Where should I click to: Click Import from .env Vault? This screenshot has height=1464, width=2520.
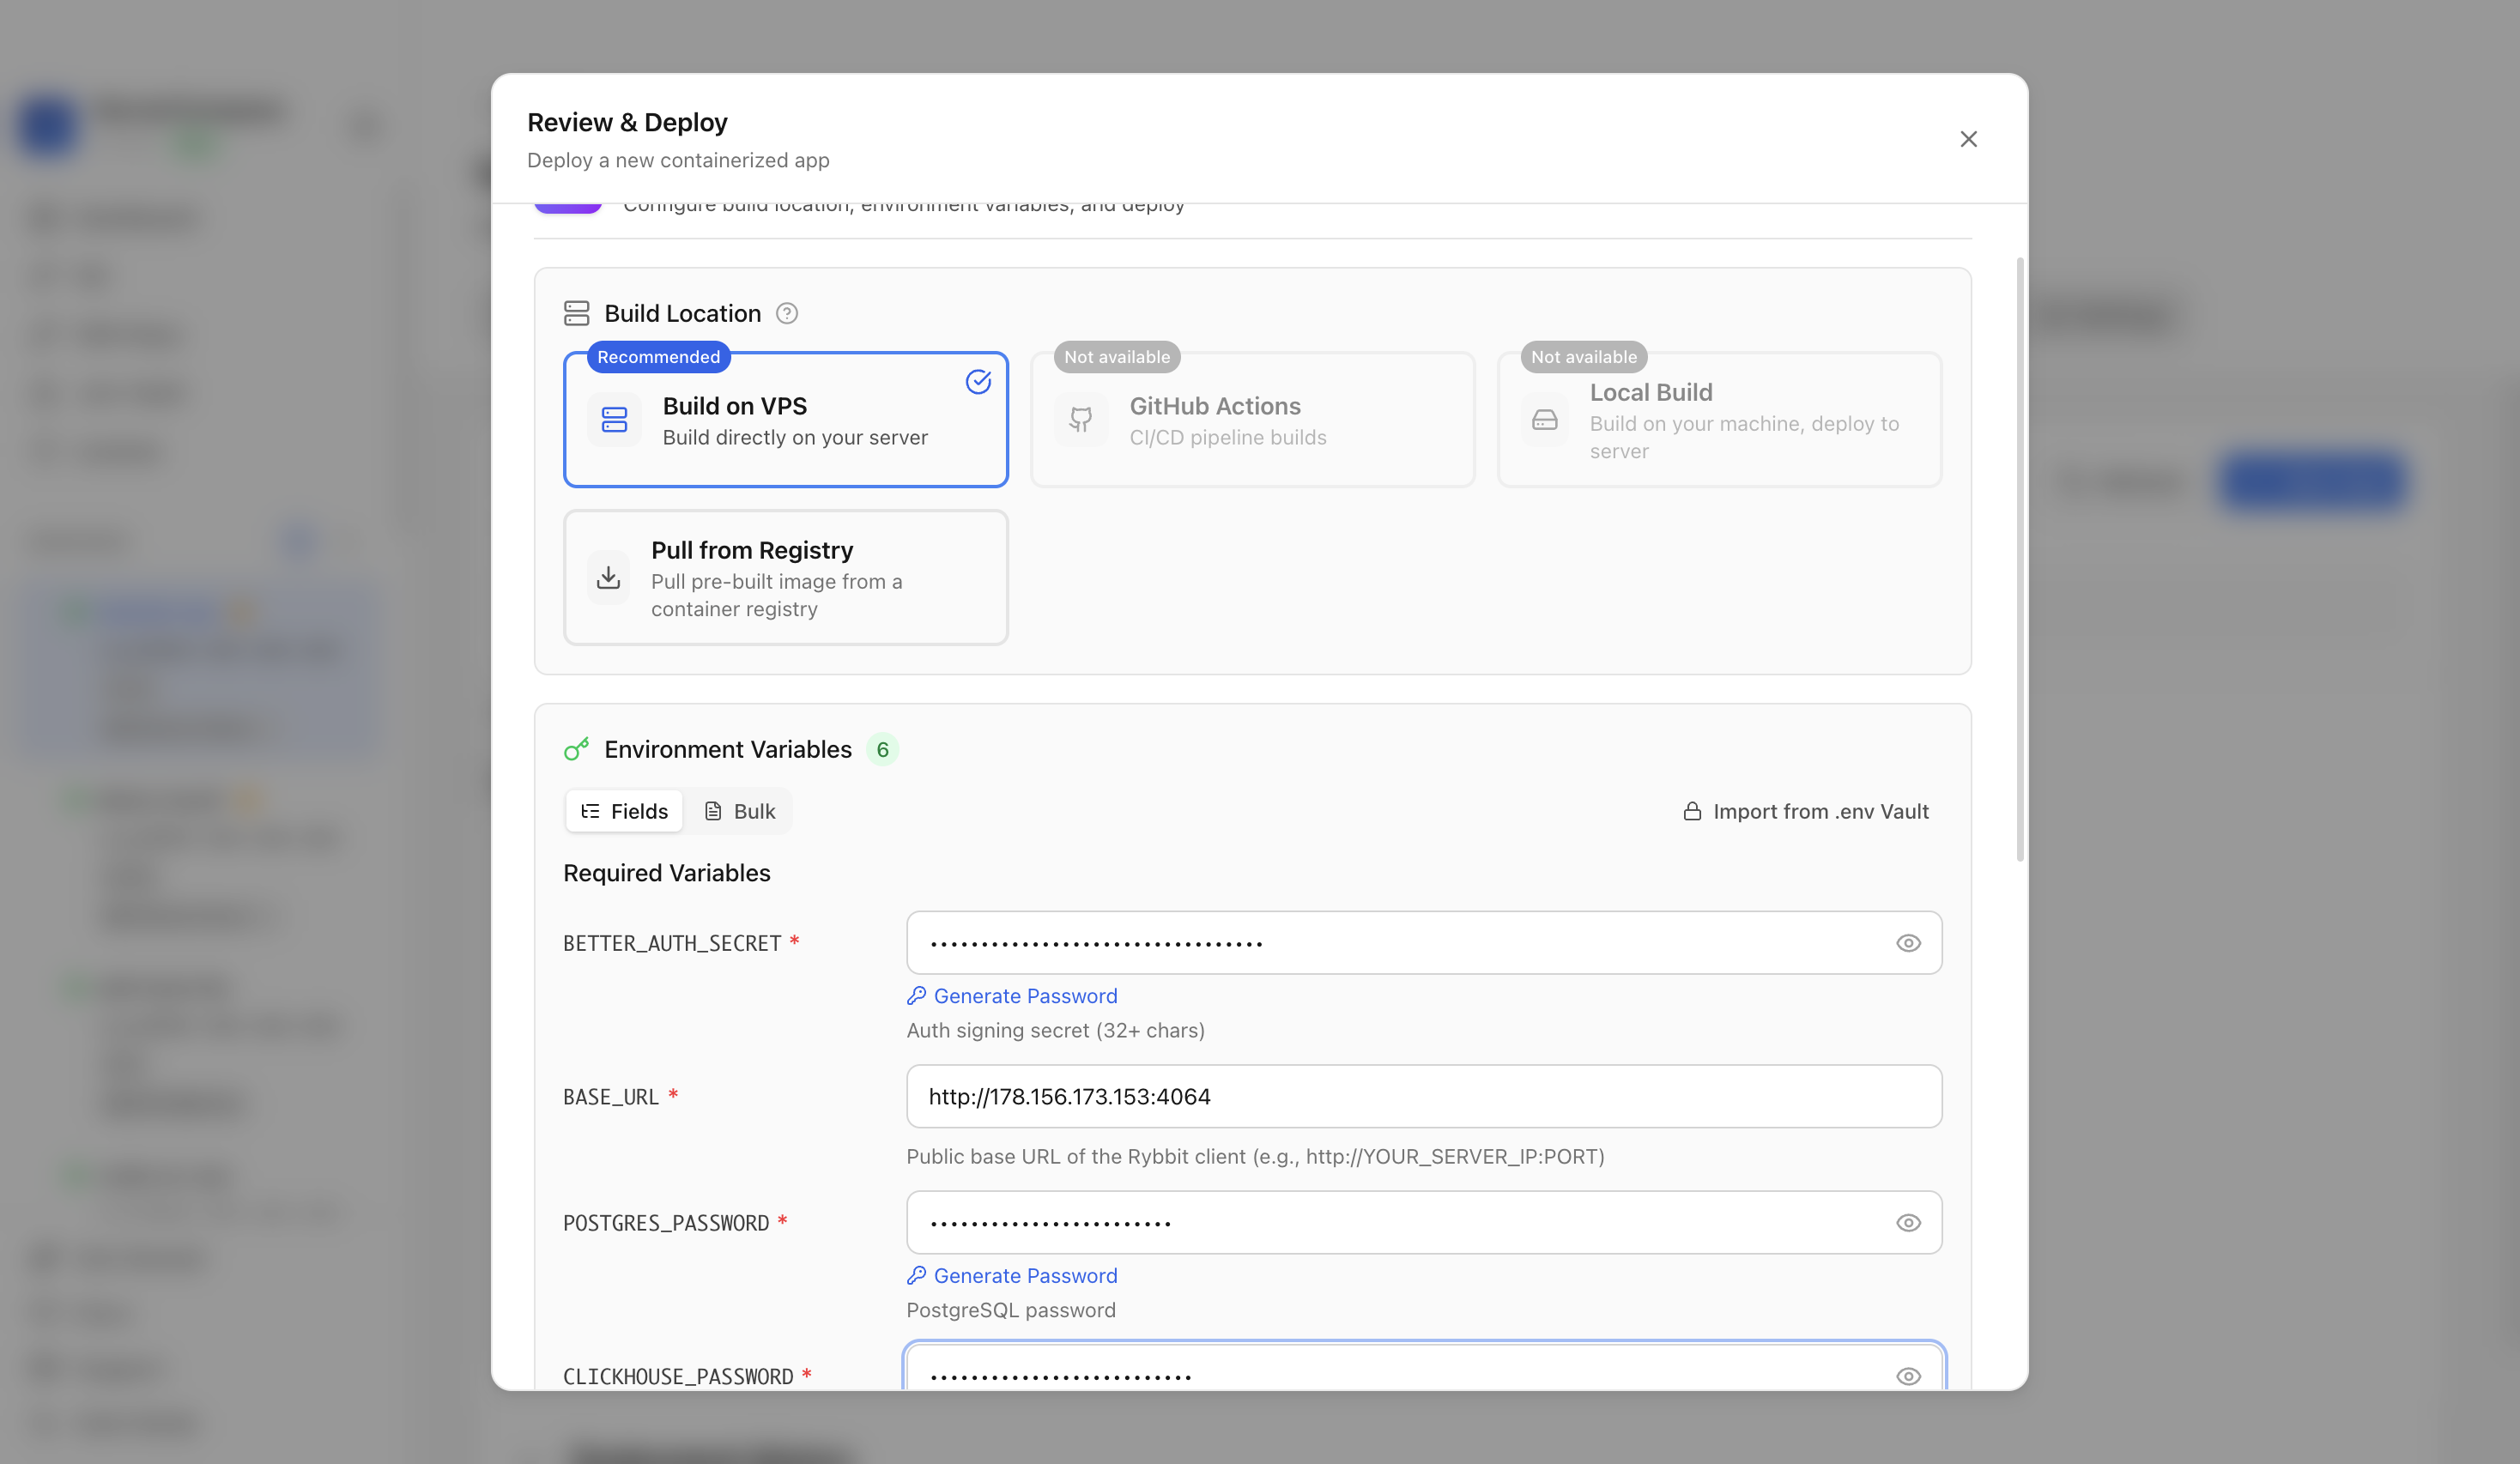[x=1806, y=811]
